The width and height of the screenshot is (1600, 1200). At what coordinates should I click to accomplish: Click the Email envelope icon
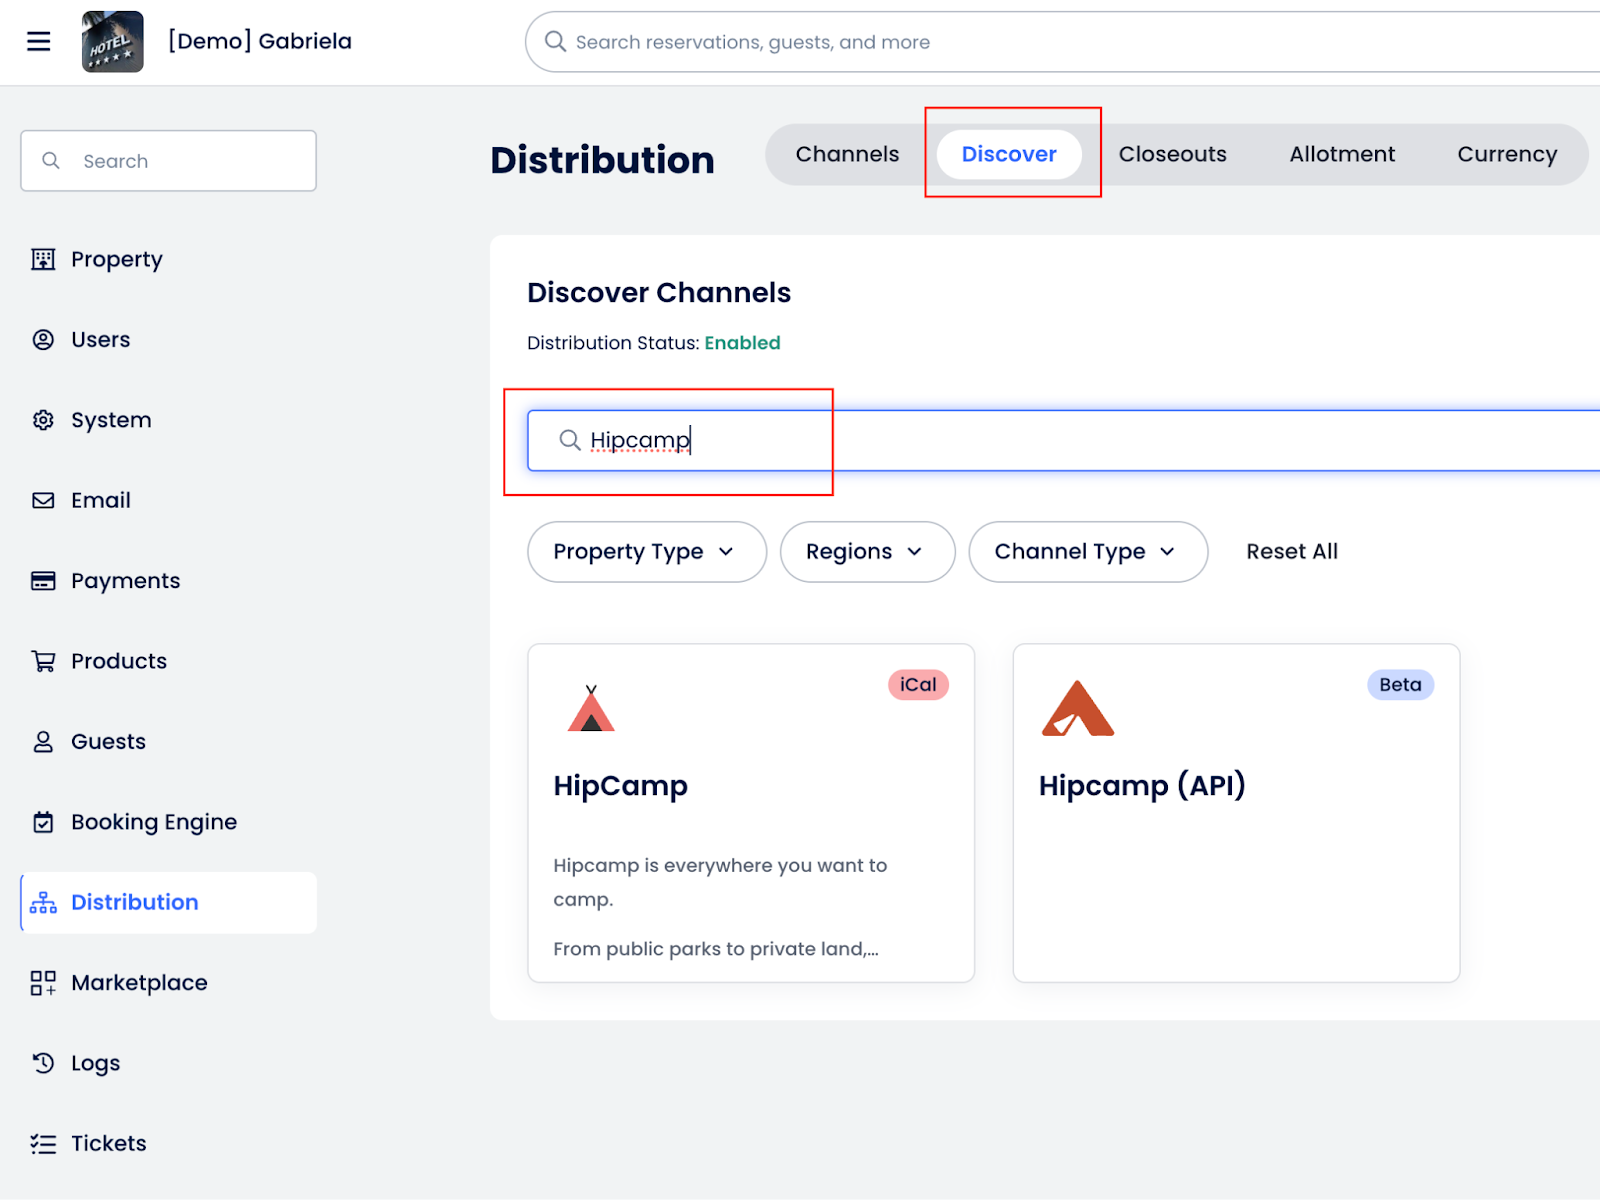point(43,500)
